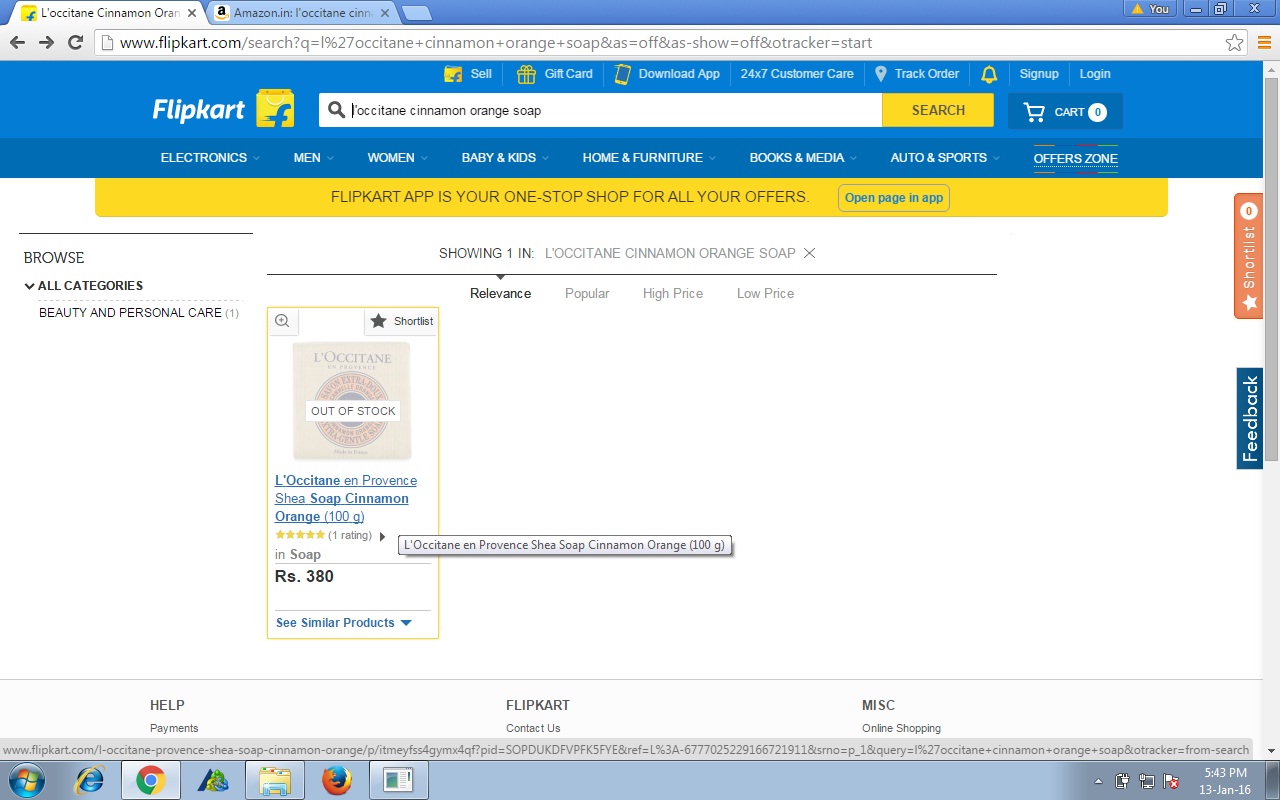Sort results by High Price
The height and width of the screenshot is (800, 1280).
[673, 294]
